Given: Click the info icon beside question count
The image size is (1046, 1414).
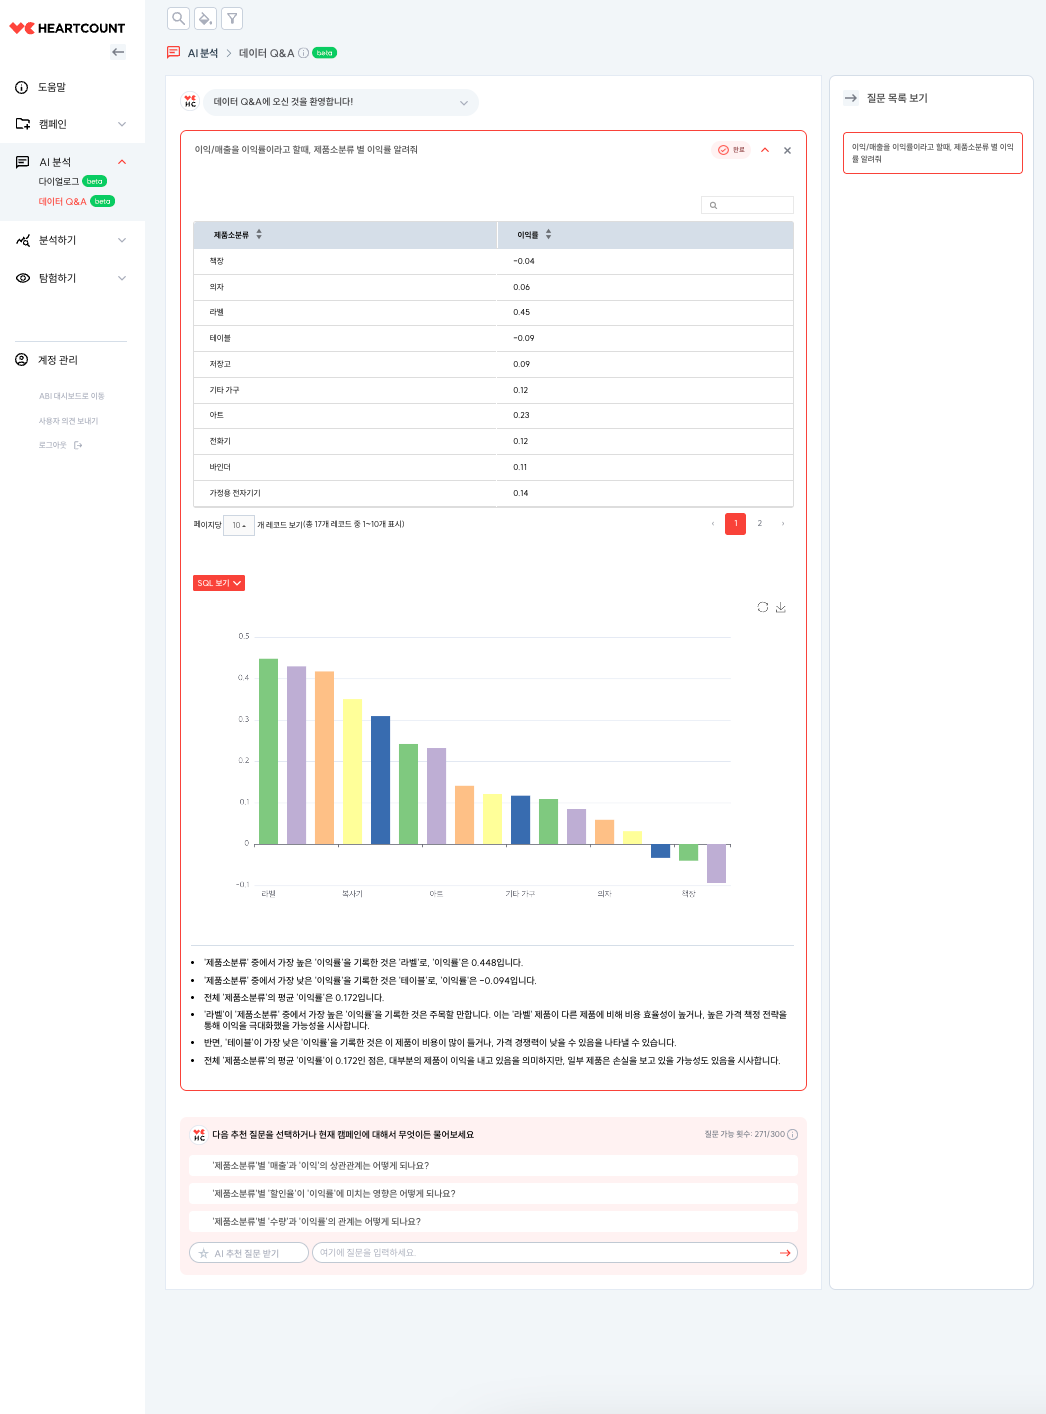Looking at the screenshot, I should tap(793, 1134).
